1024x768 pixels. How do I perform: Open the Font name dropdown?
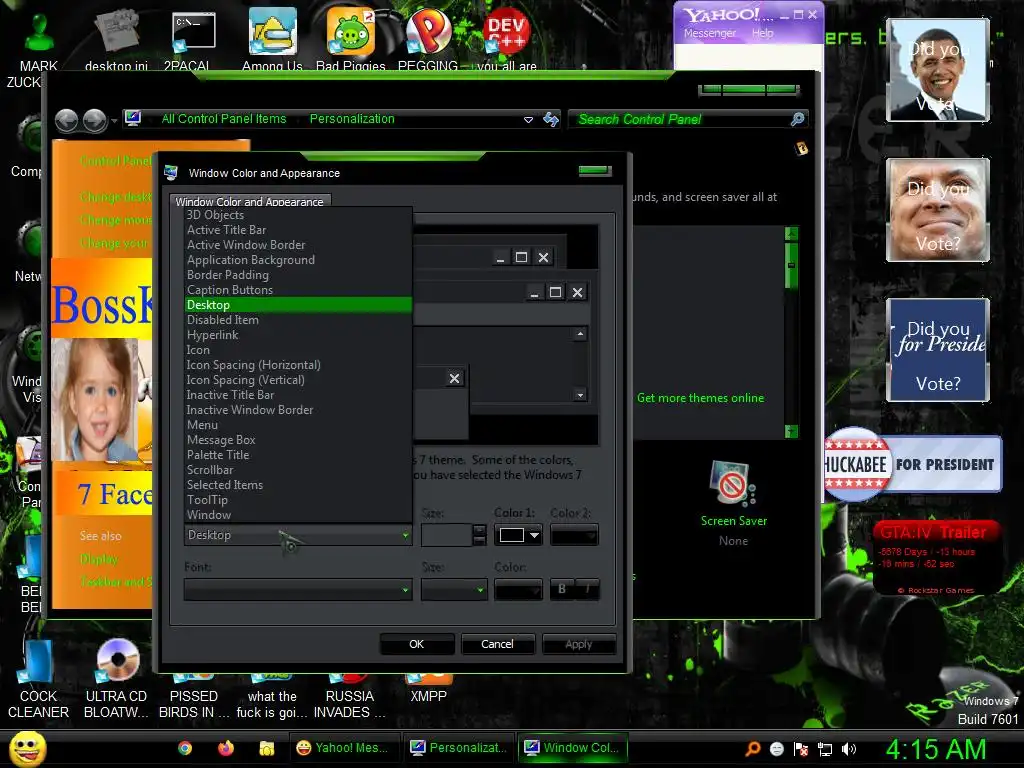tap(298, 590)
